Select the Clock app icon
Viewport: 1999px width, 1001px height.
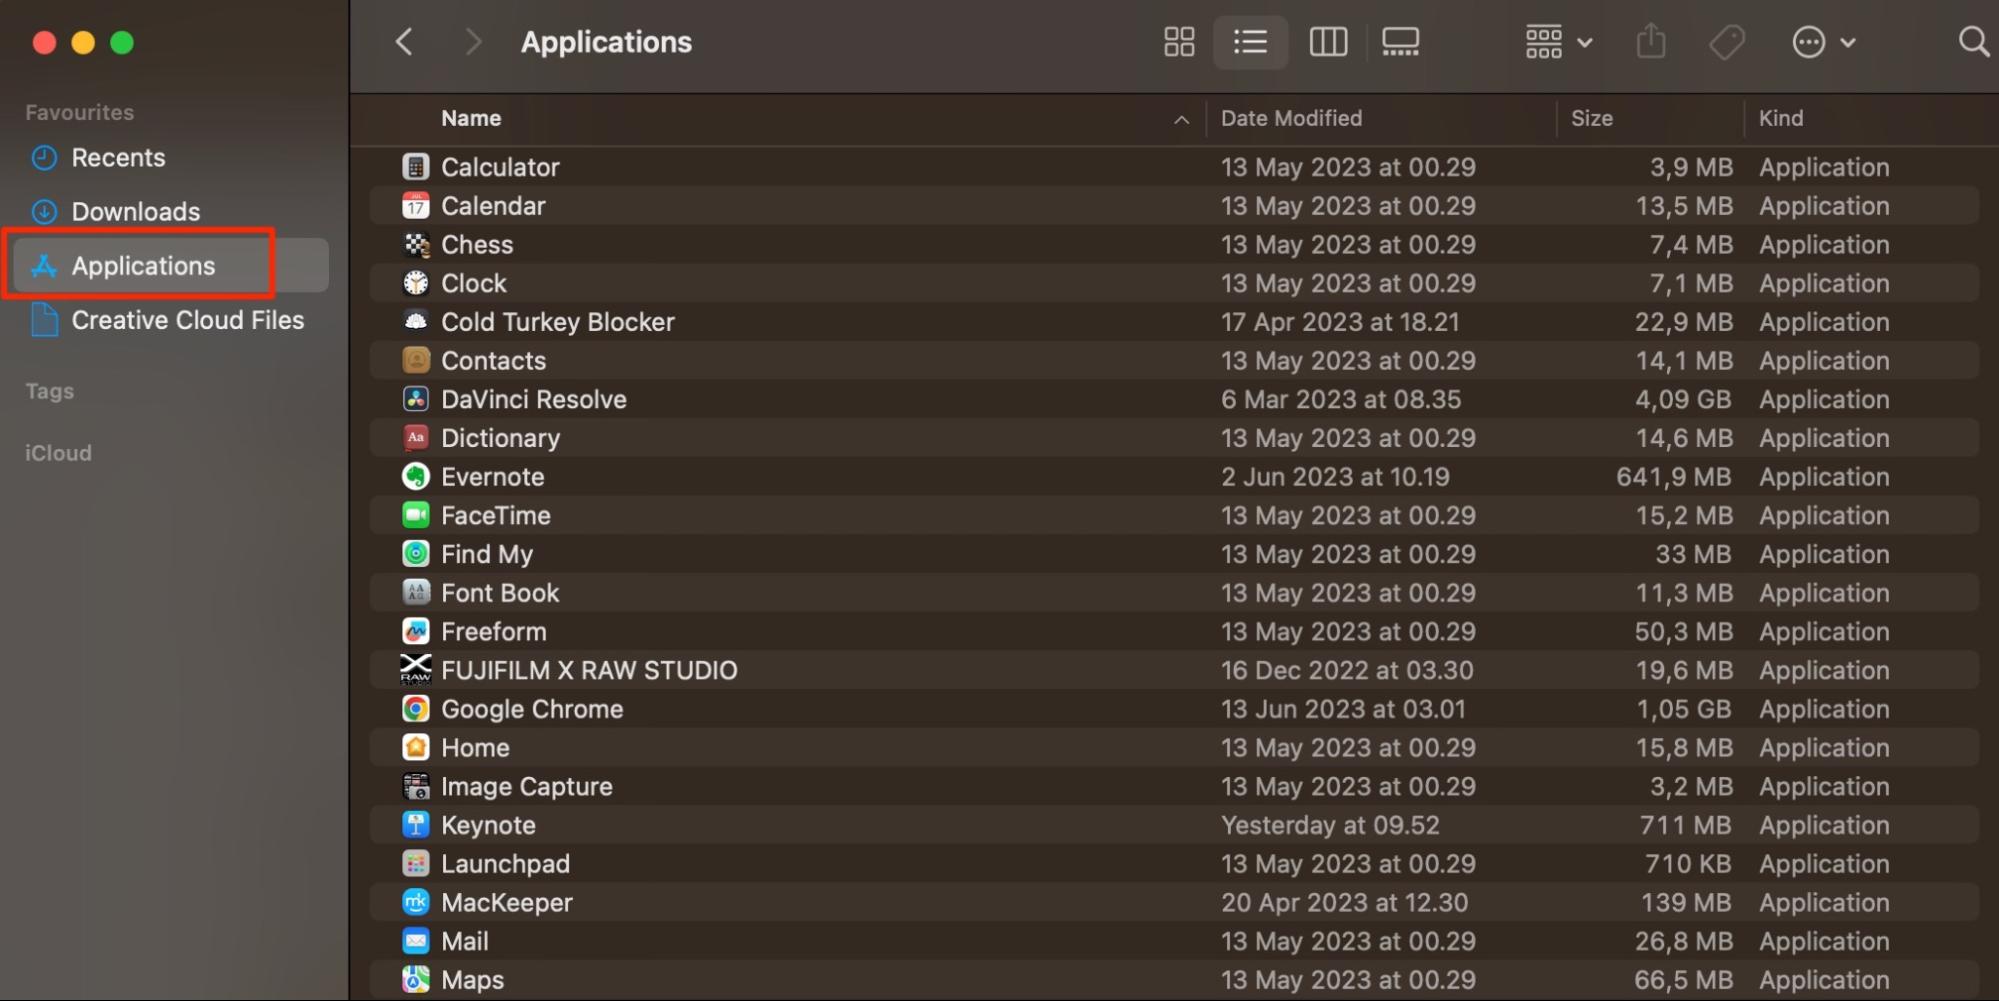click(x=416, y=283)
